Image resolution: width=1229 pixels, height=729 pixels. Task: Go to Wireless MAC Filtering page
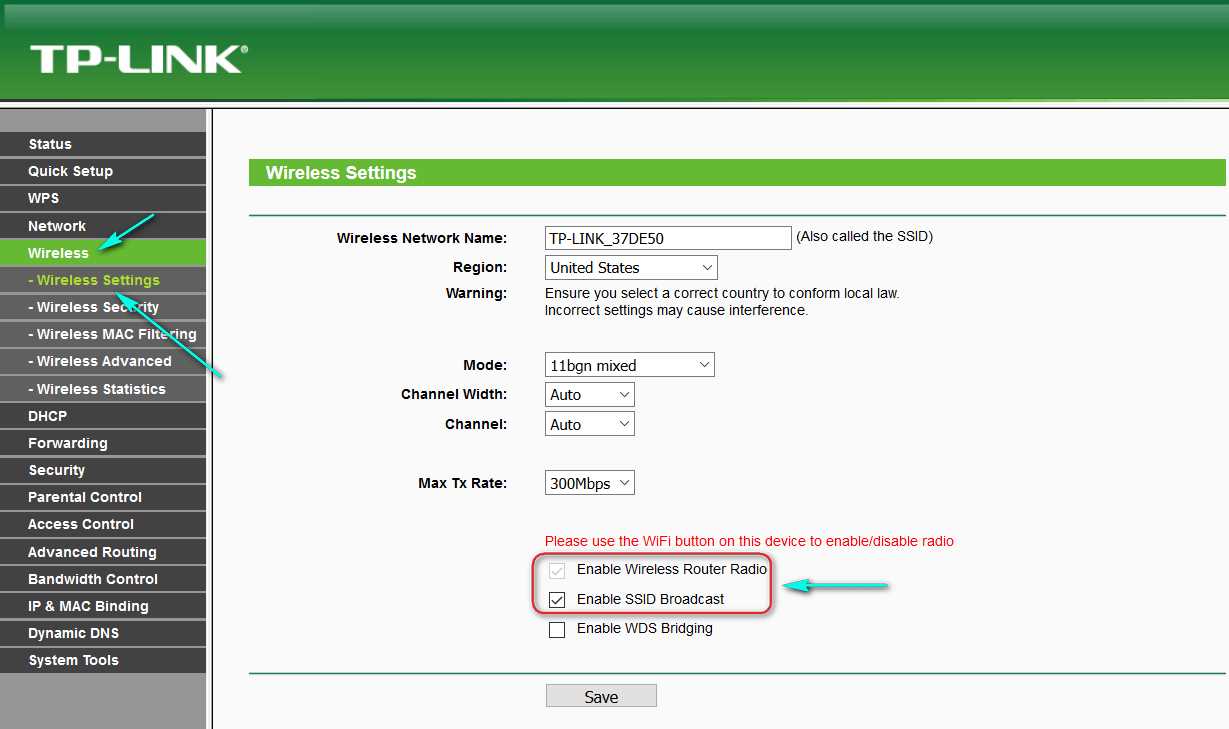point(103,334)
